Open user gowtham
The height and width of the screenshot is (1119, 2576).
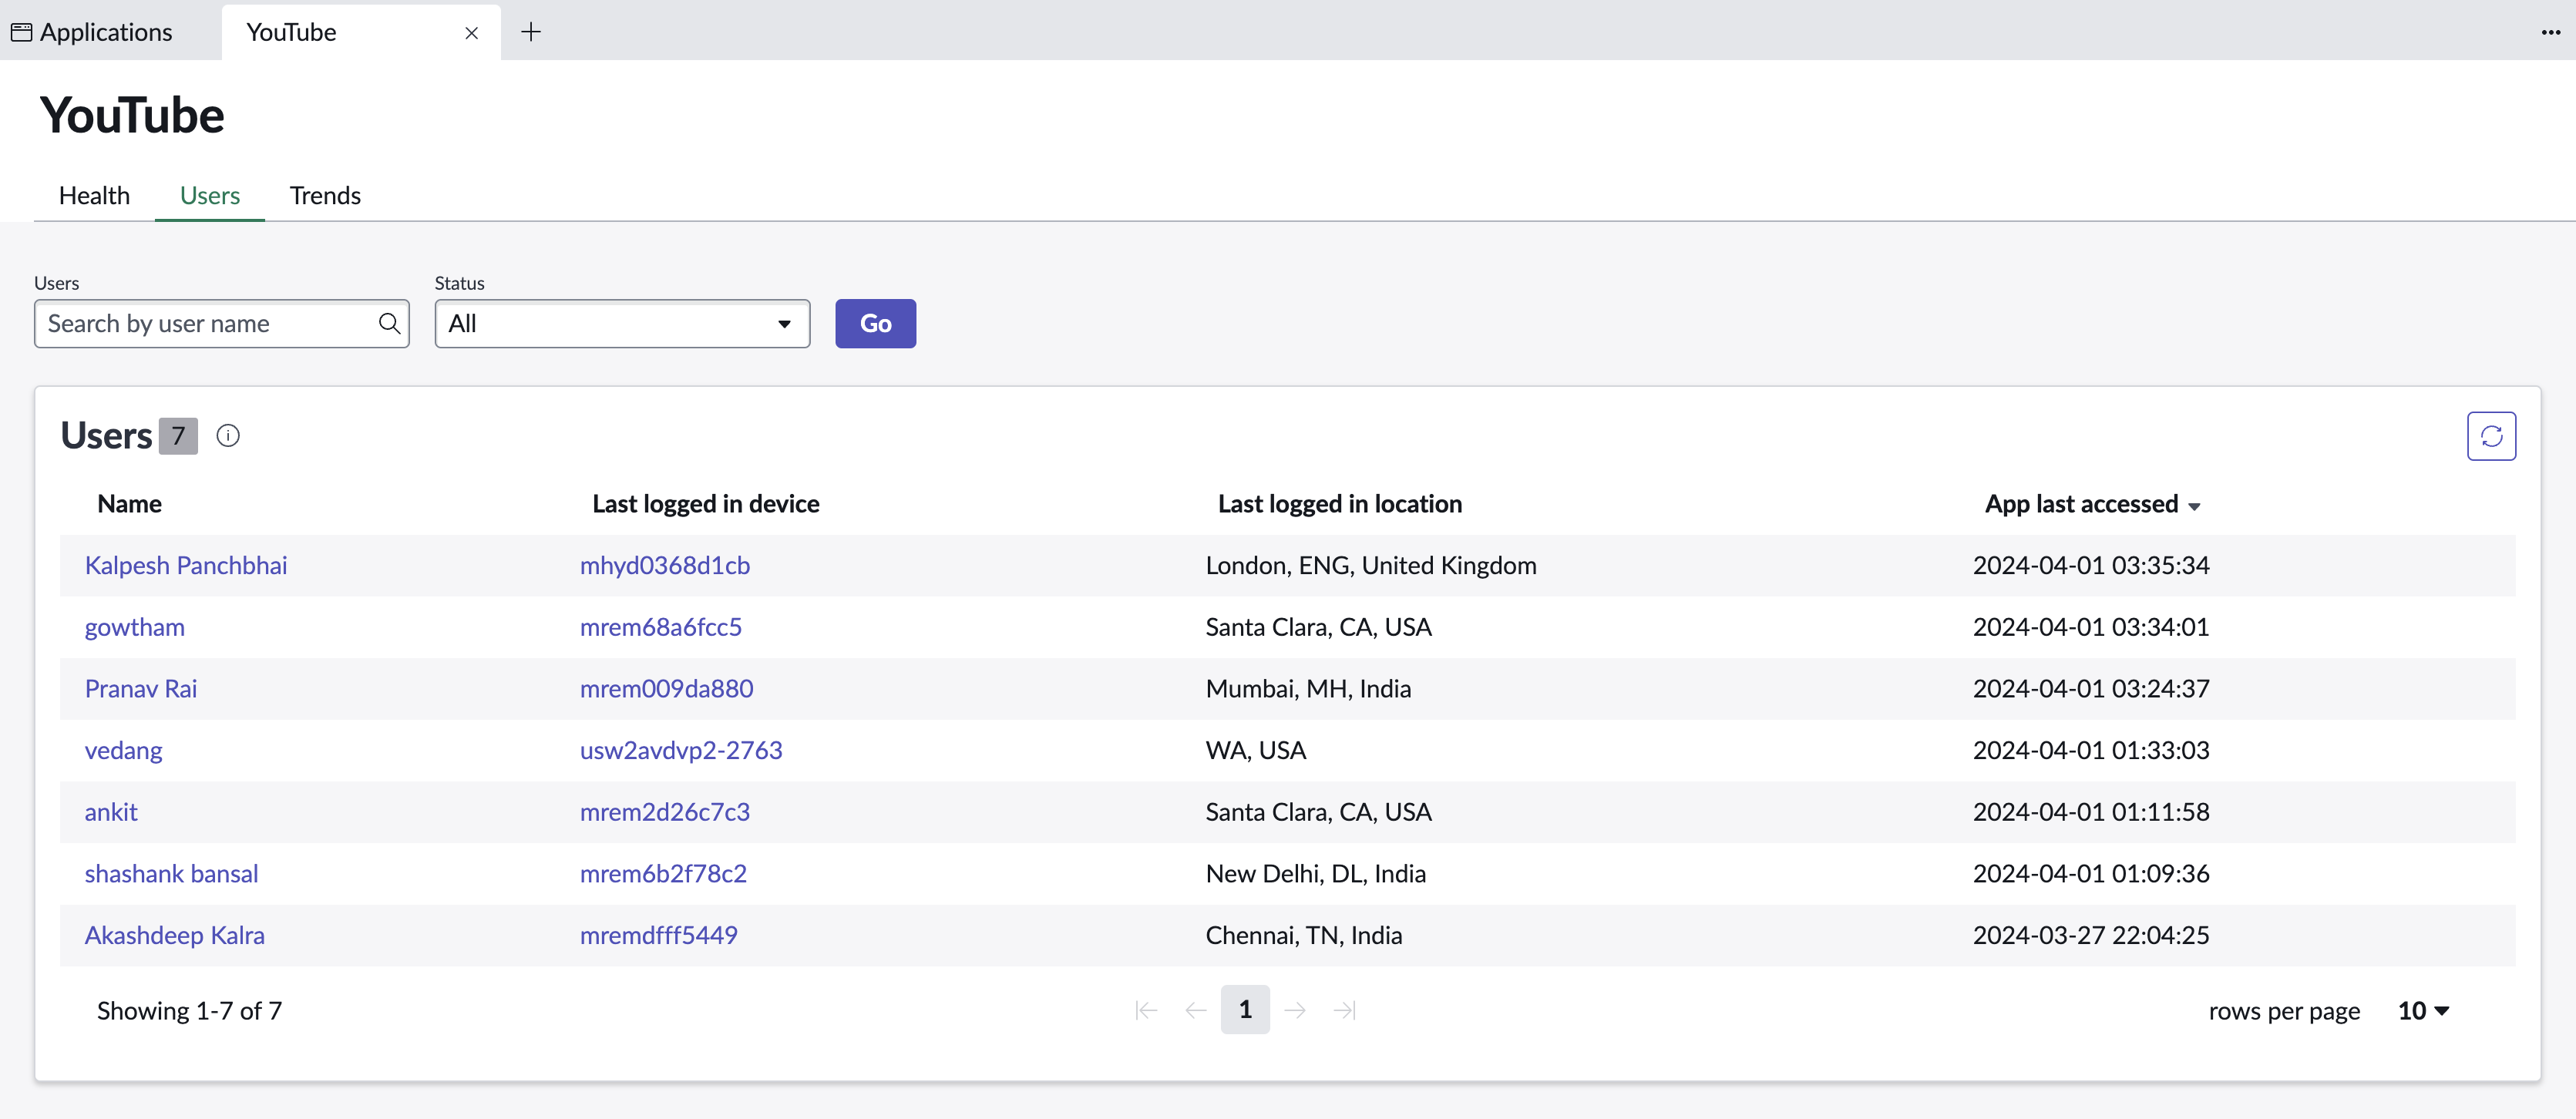click(135, 627)
